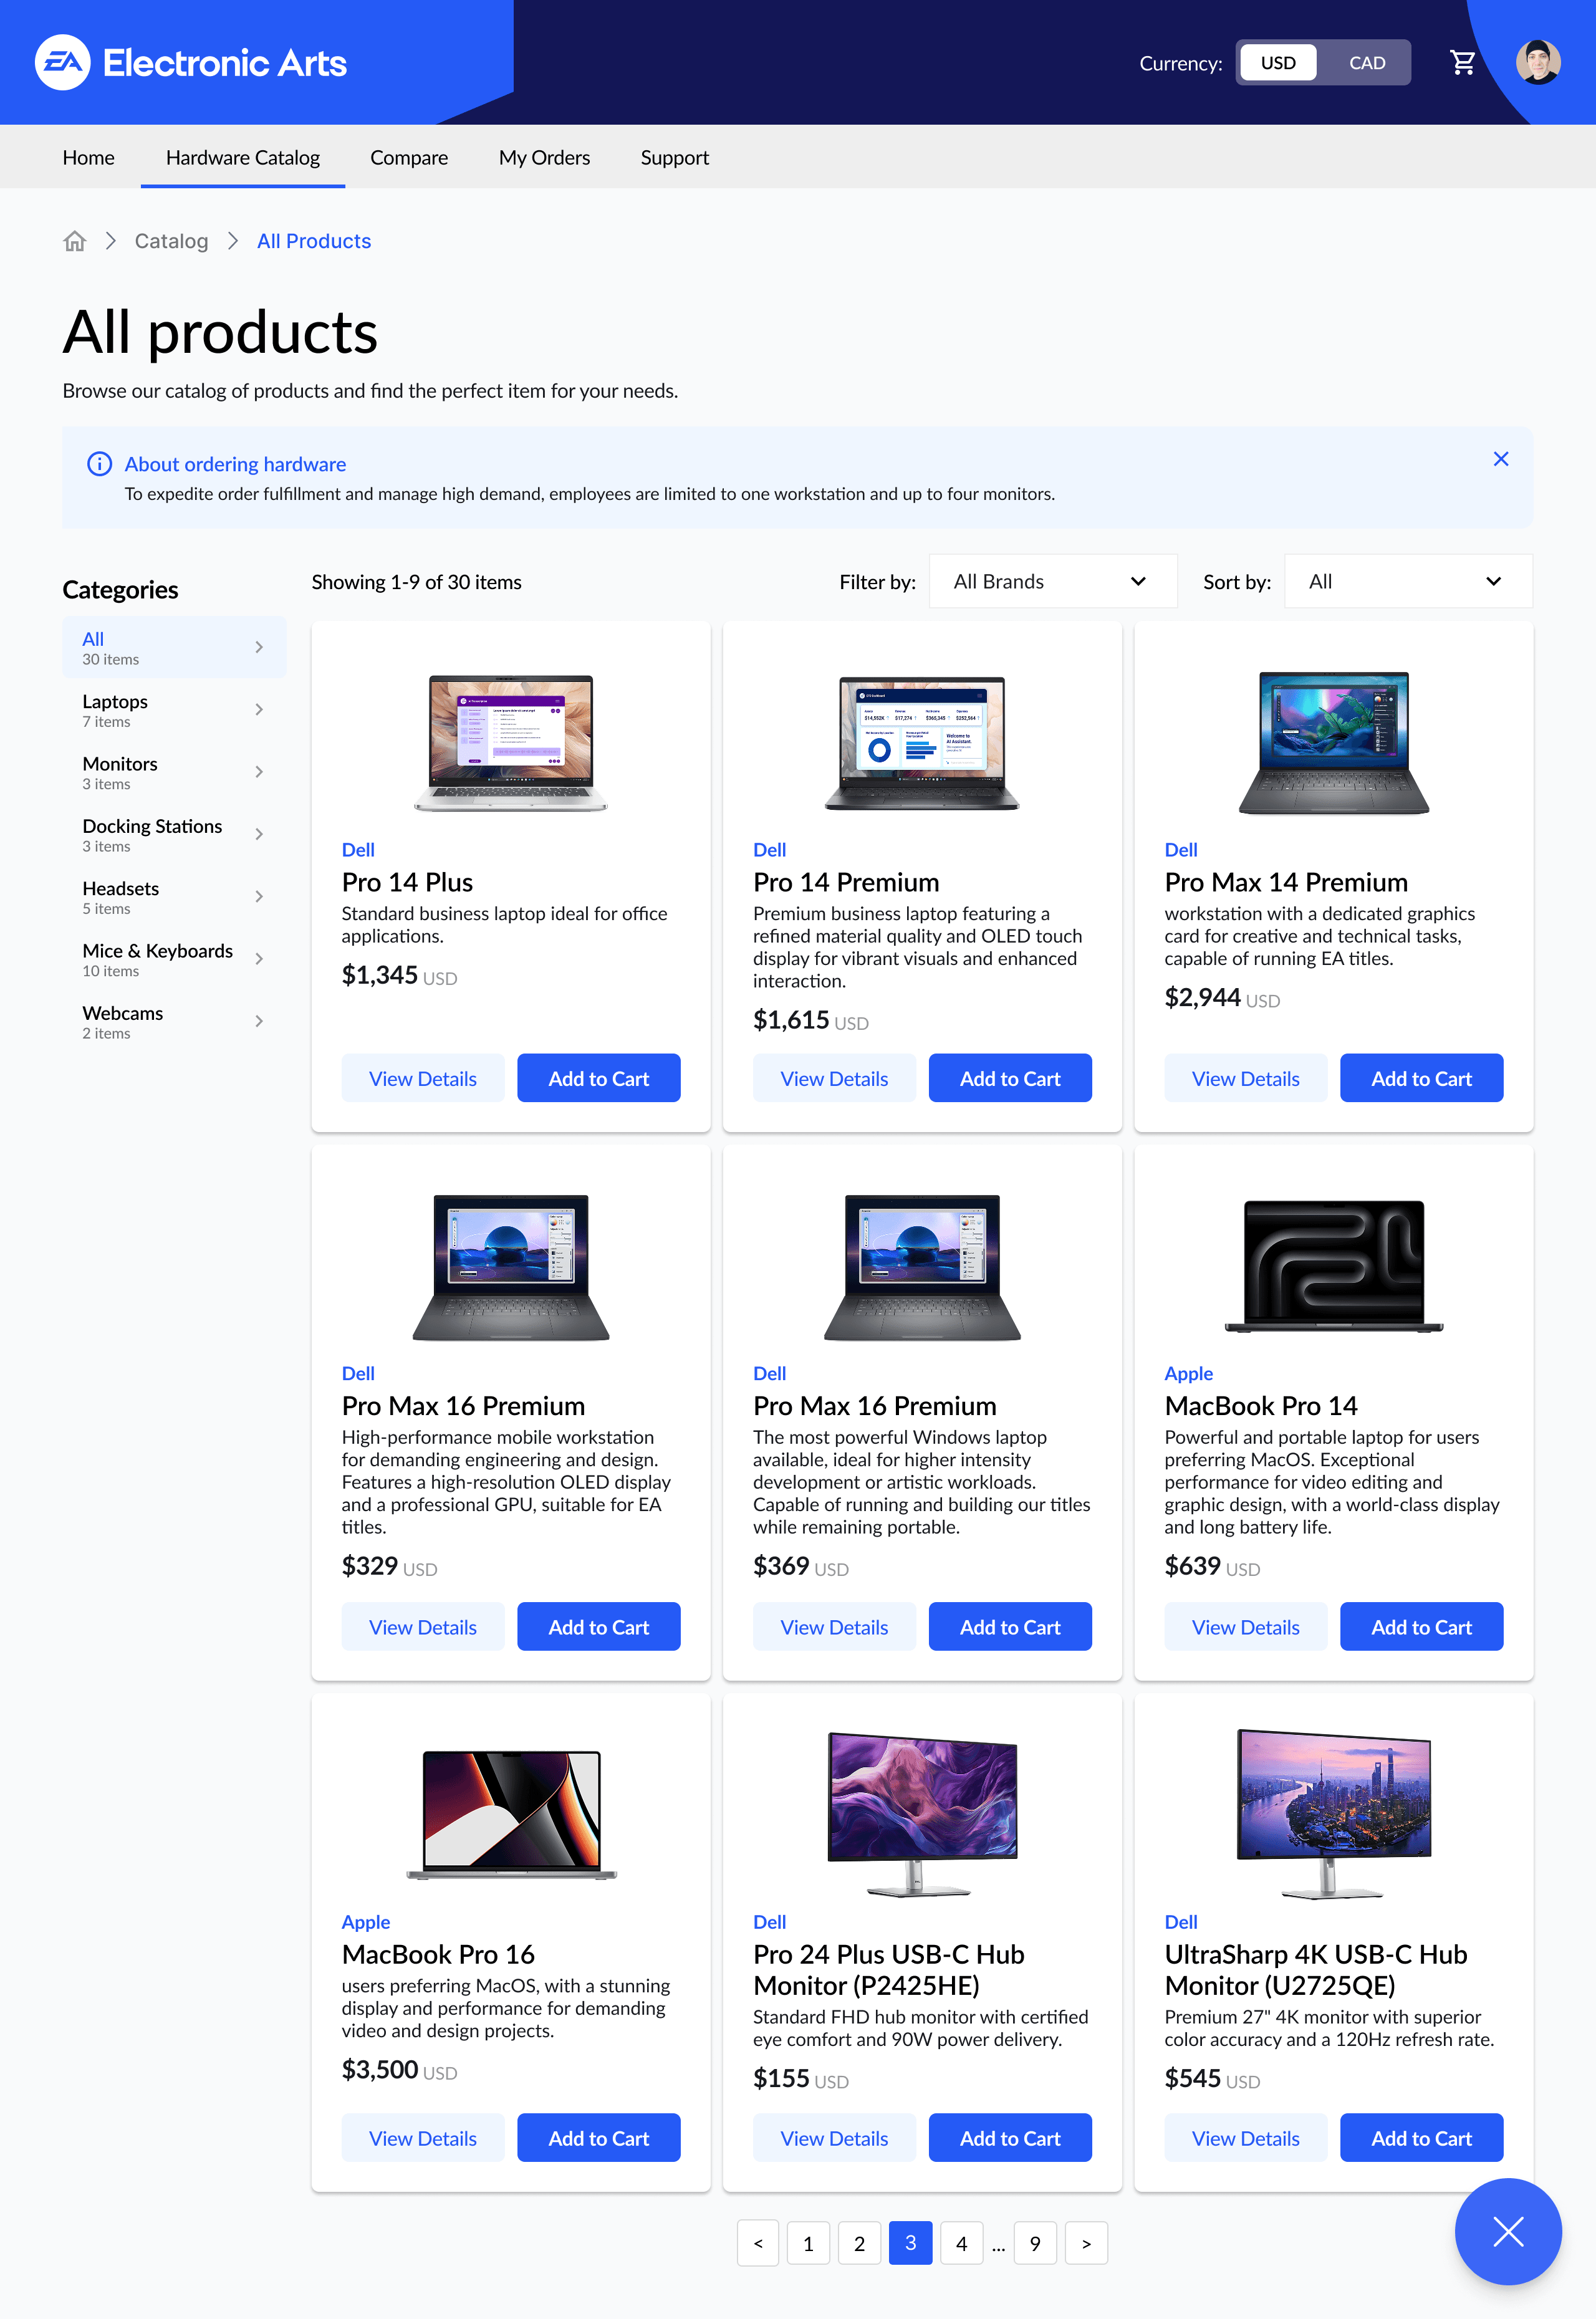This screenshot has width=1596, height=2319.
Task: Click the info icon in notice banner
Action: [x=99, y=464]
